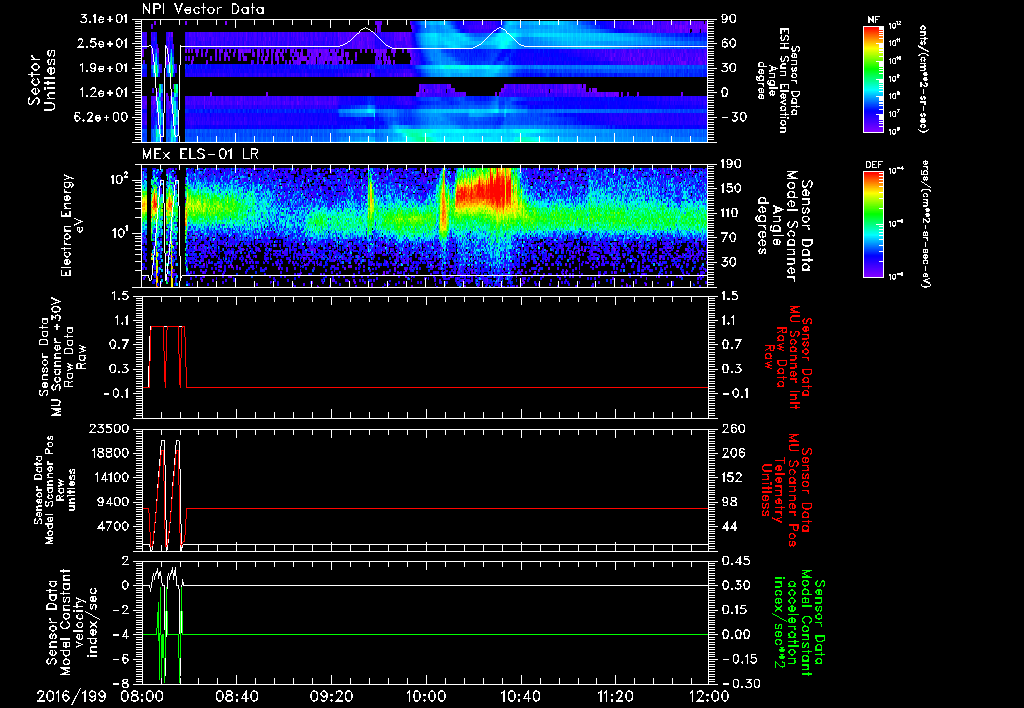
Task: Click the 'cnts/(cm**2-sr-sec)' units label
Action: [x=923, y=78]
